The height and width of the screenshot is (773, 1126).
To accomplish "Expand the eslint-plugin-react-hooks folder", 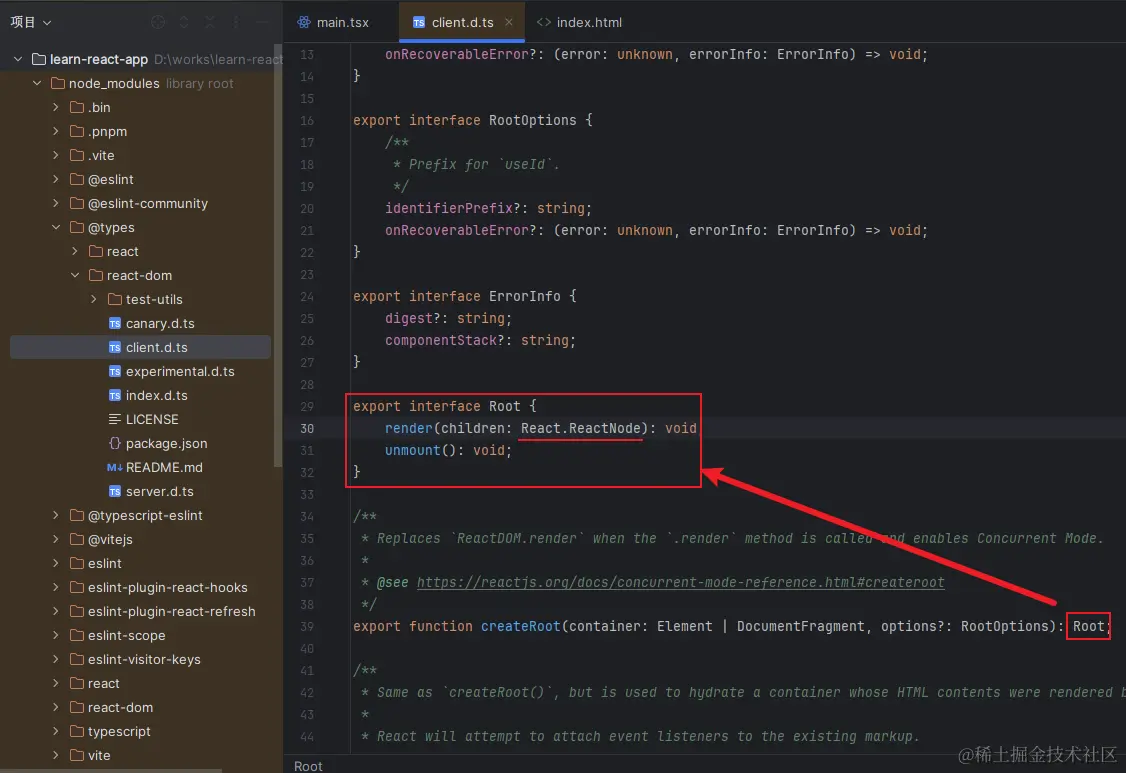I will tap(55, 587).
